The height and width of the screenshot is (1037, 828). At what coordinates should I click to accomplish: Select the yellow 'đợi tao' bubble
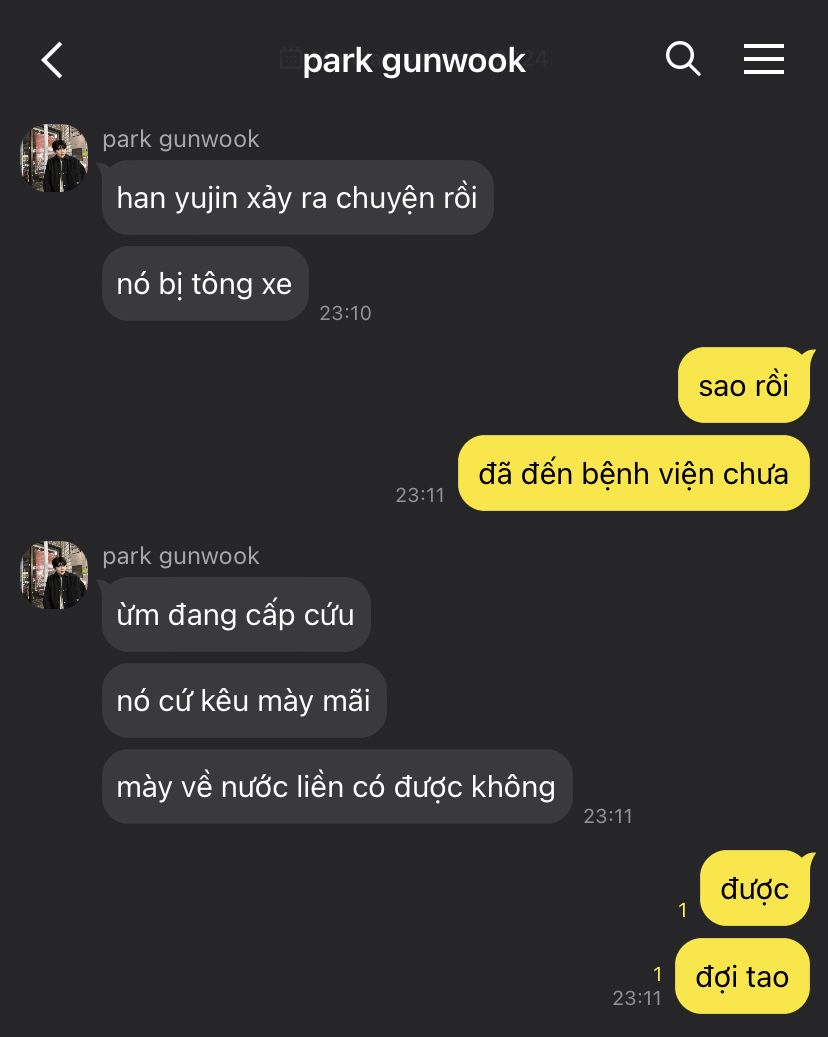click(742, 976)
